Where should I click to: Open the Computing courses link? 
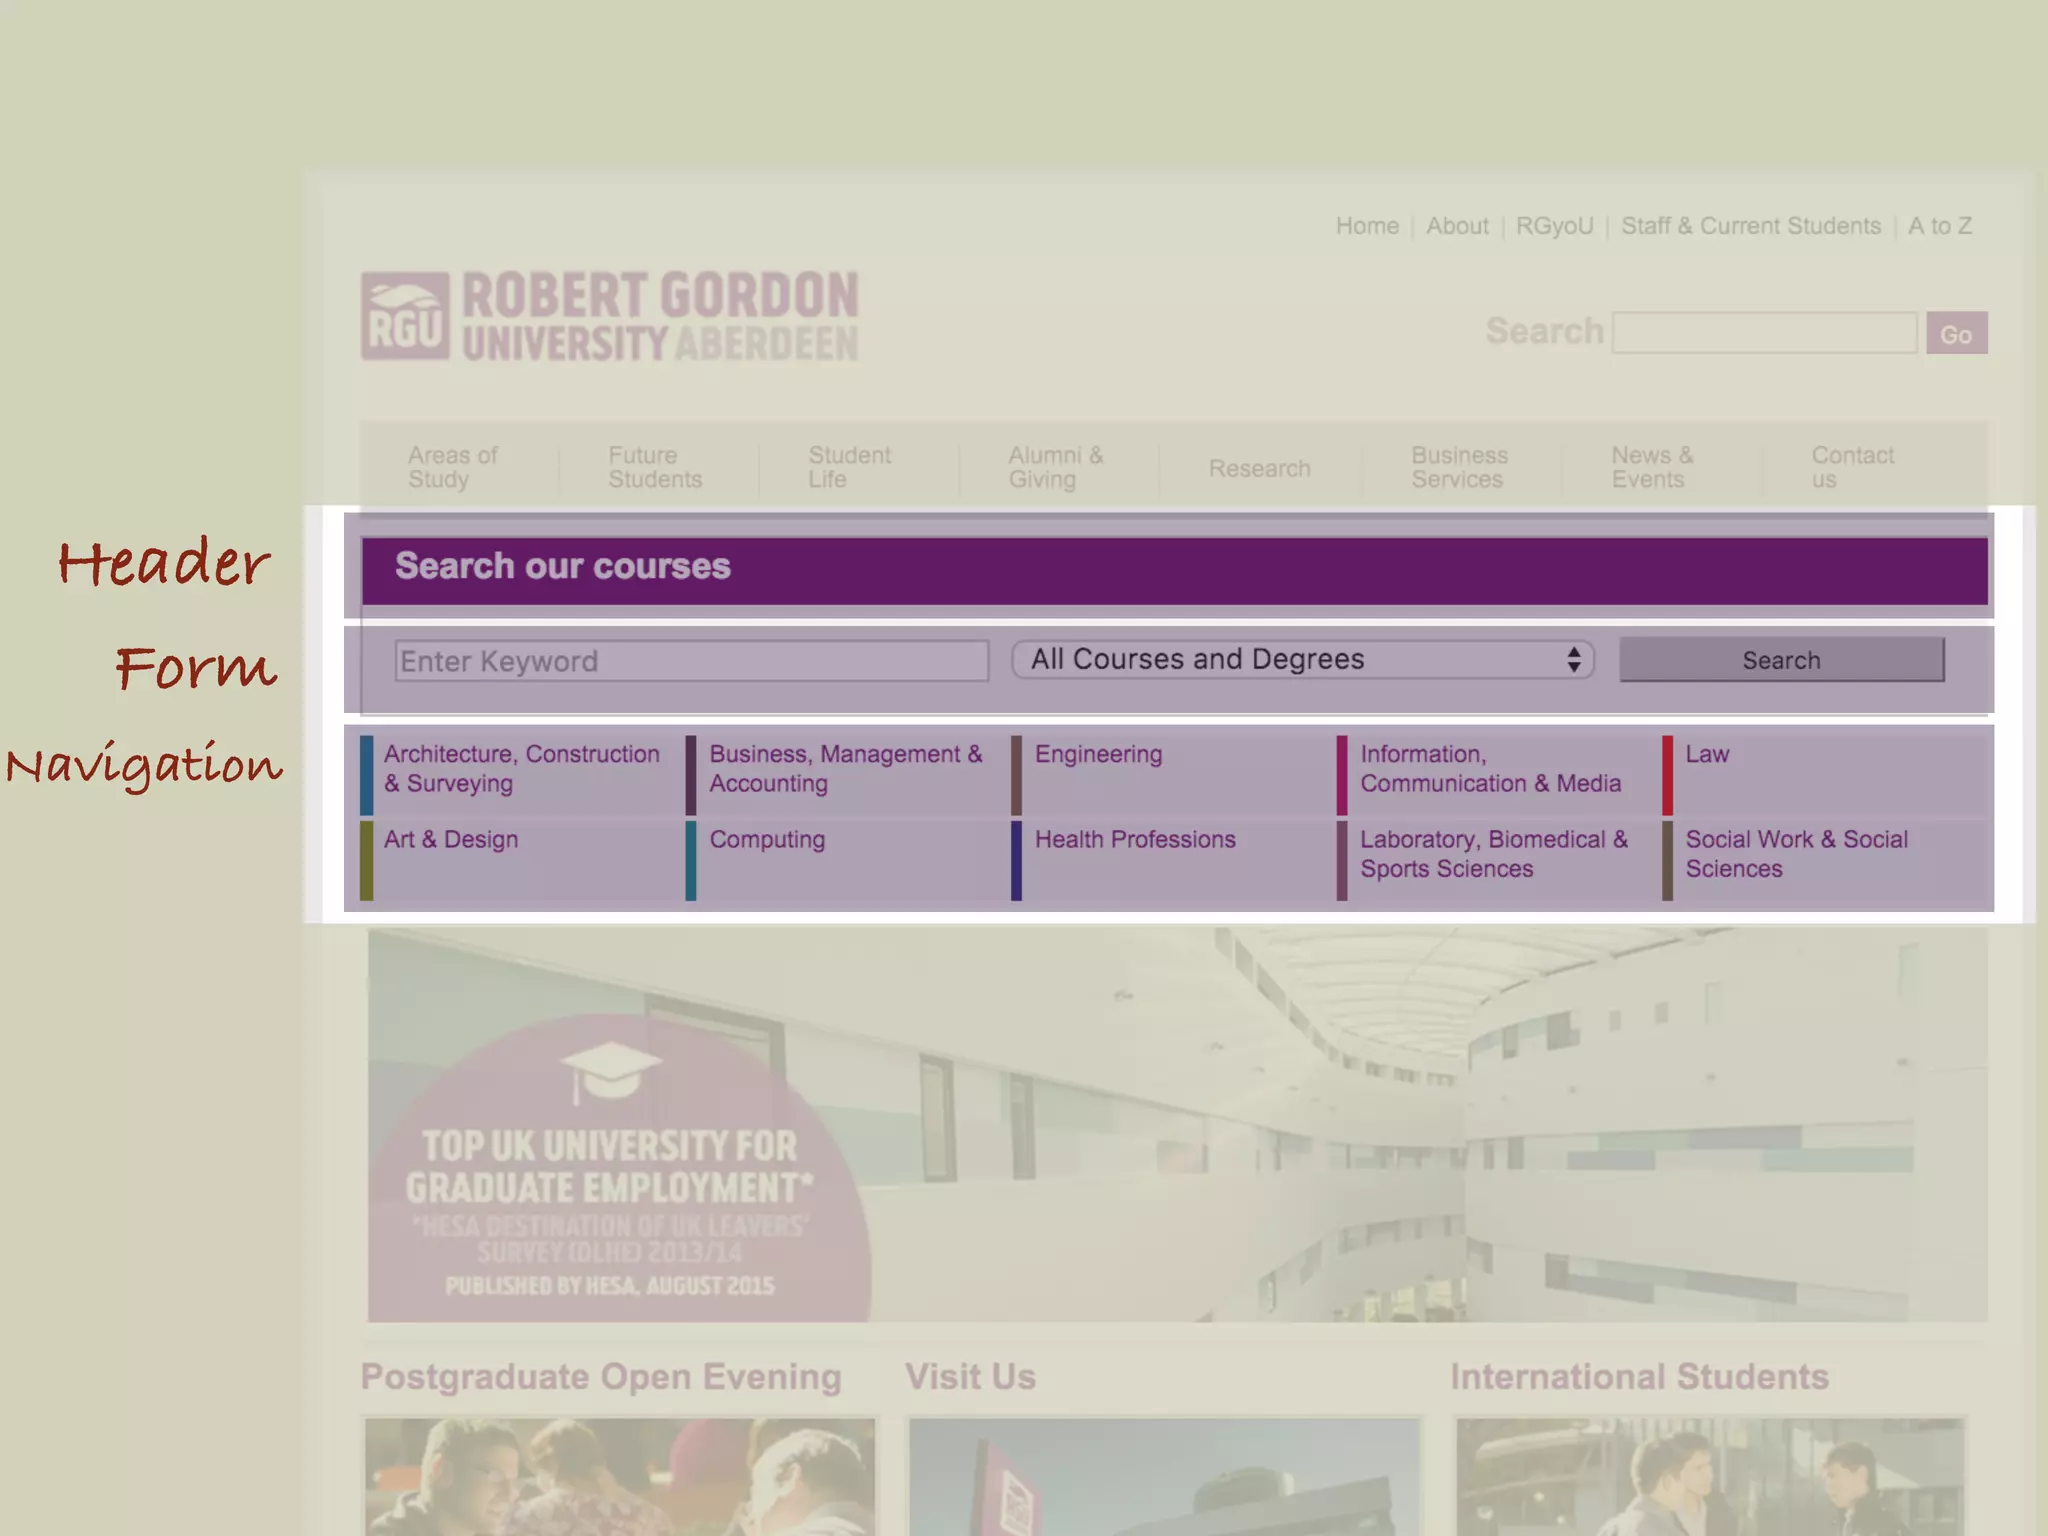(x=767, y=840)
